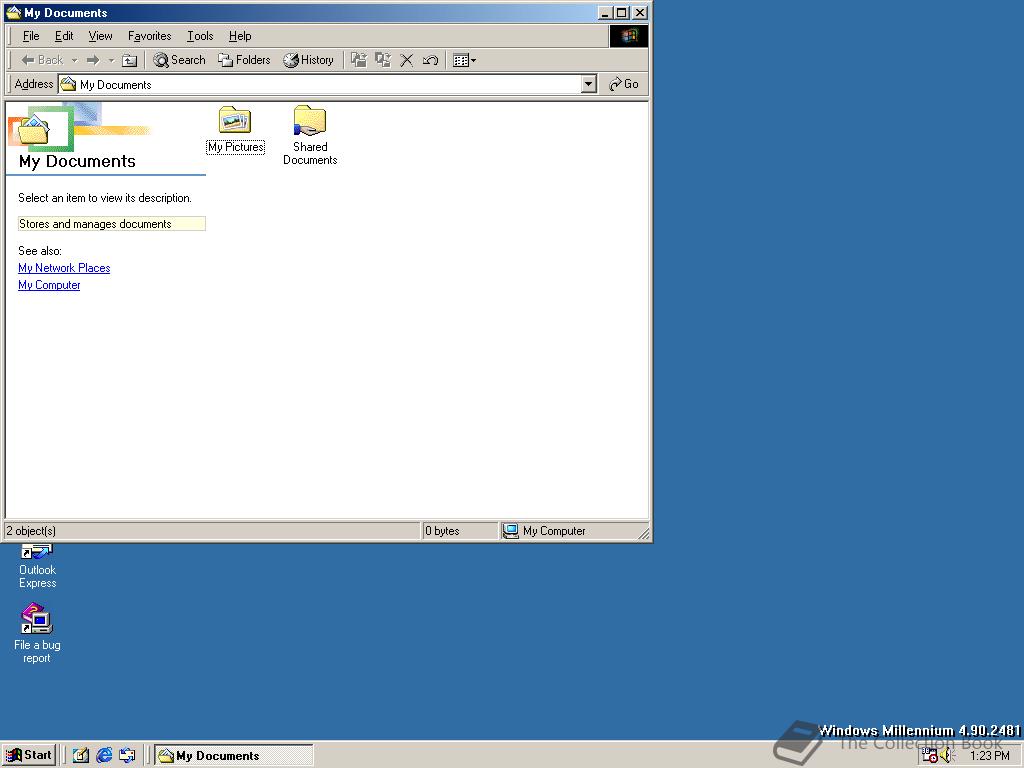This screenshot has height=768, width=1024.
Task: Click the Delete toolbar icon
Action: (x=406, y=60)
